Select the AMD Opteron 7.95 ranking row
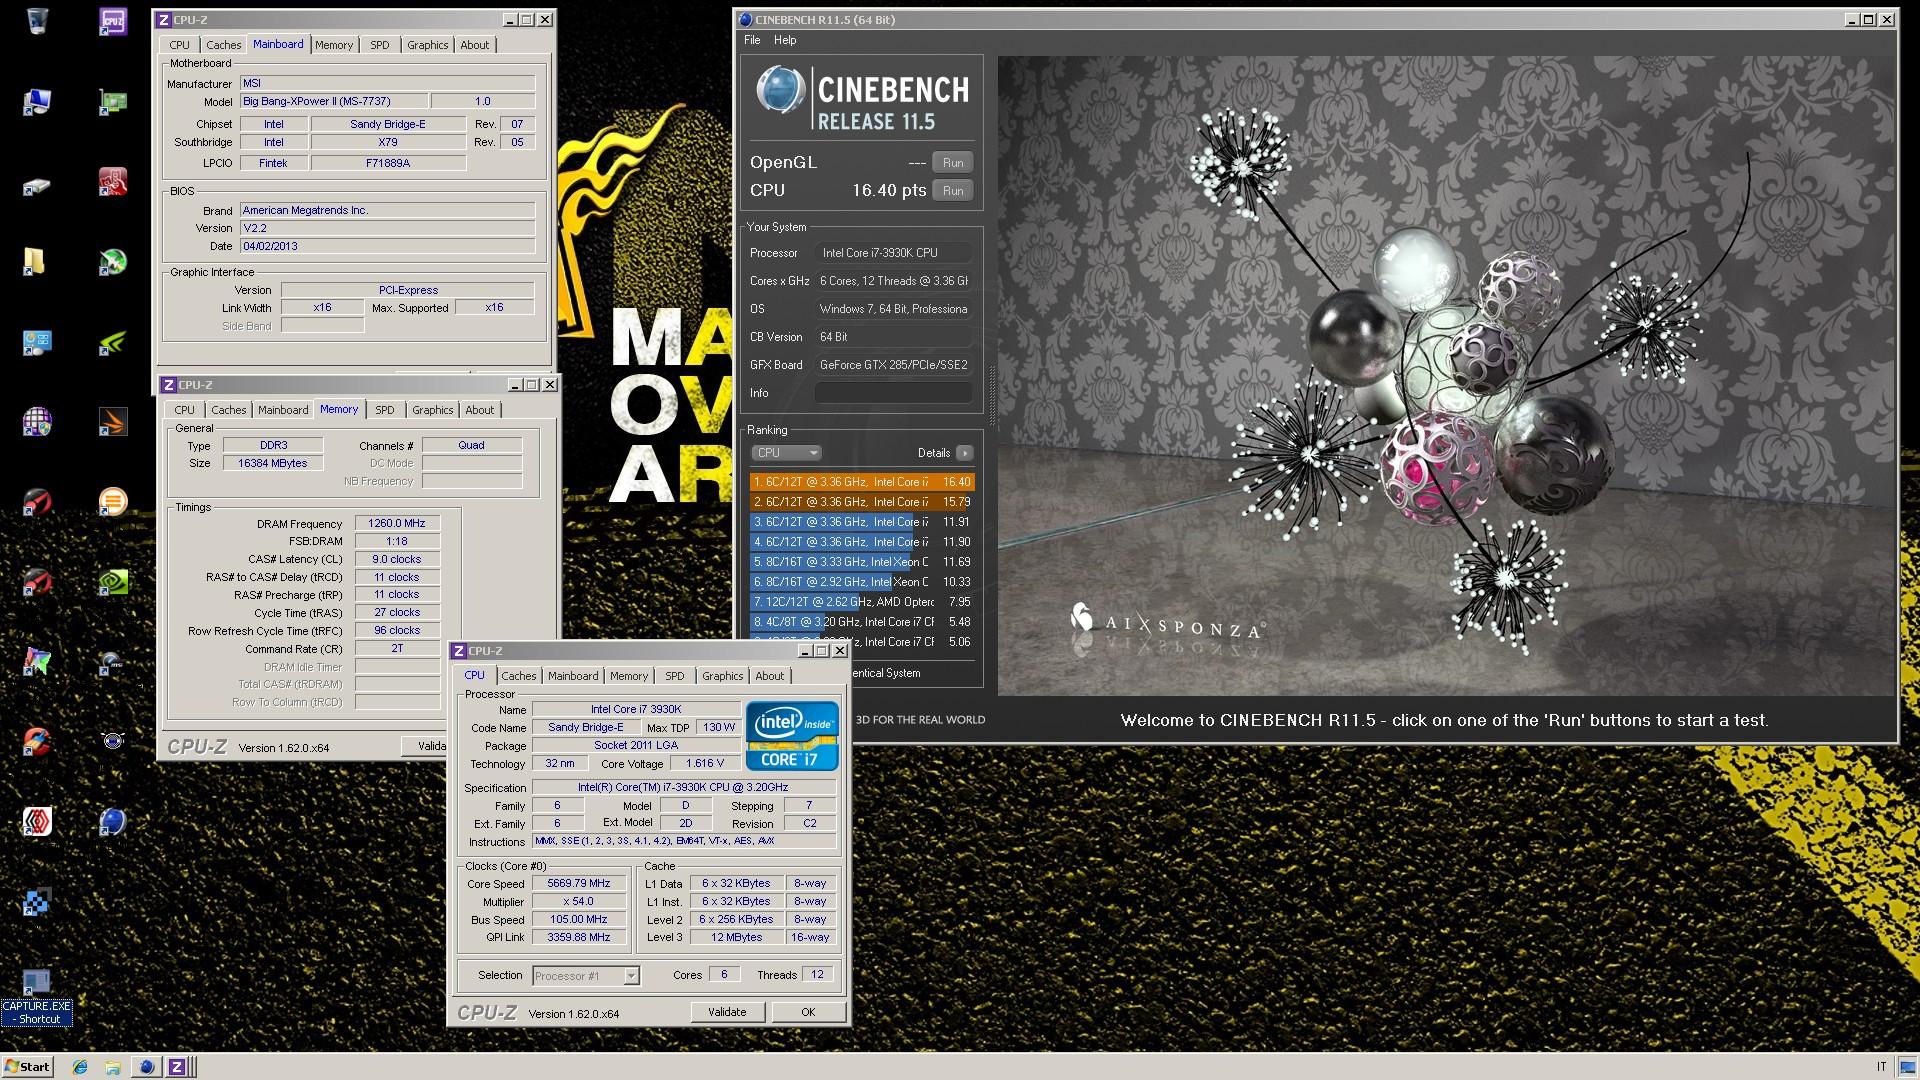This screenshot has width=1920, height=1080. point(861,602)
